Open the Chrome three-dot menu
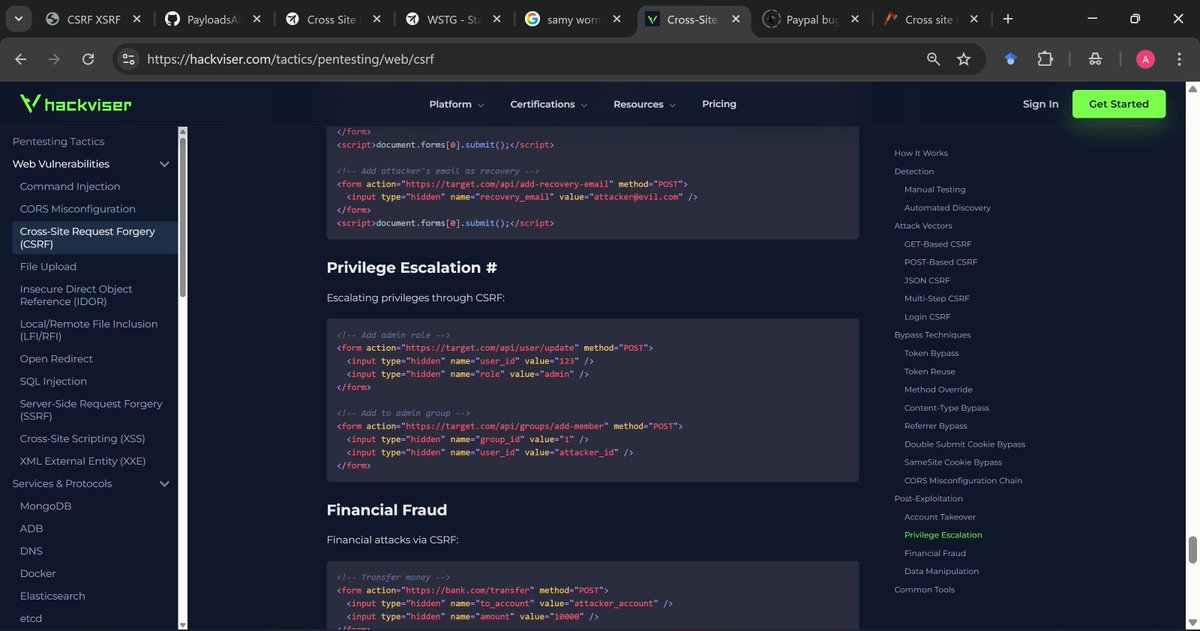 (x=1178, y=59)
